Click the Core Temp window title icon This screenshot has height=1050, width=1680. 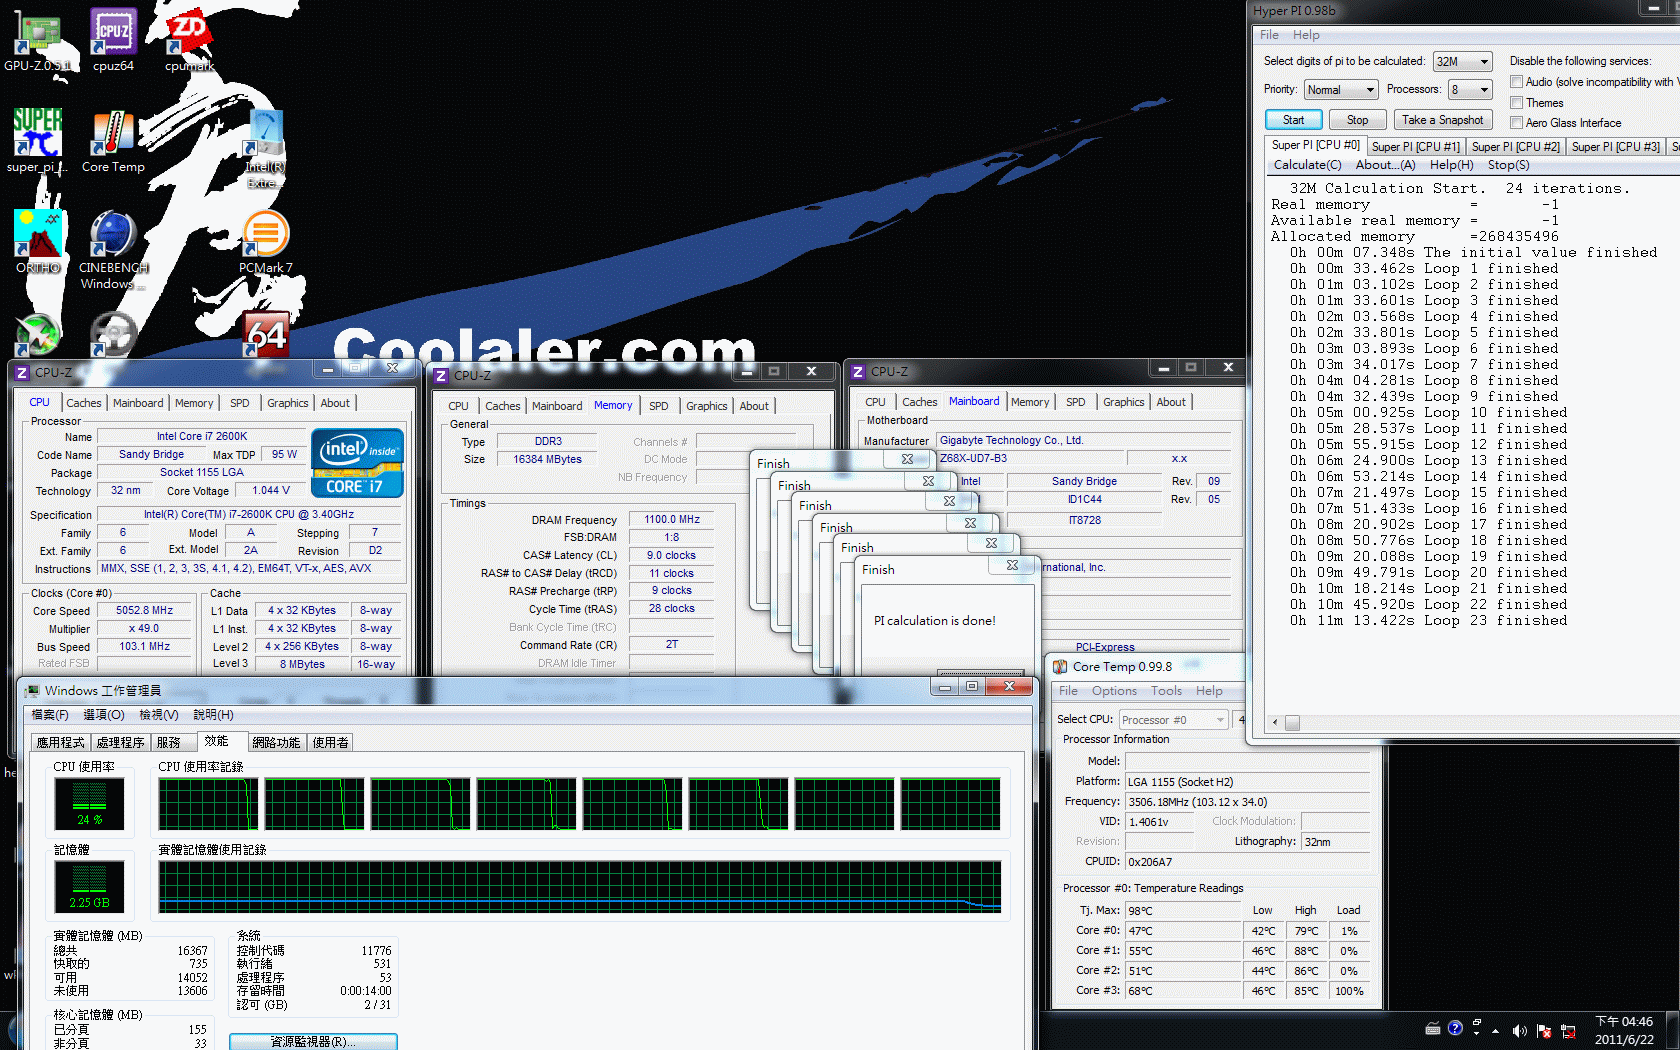pos(1060,667)
